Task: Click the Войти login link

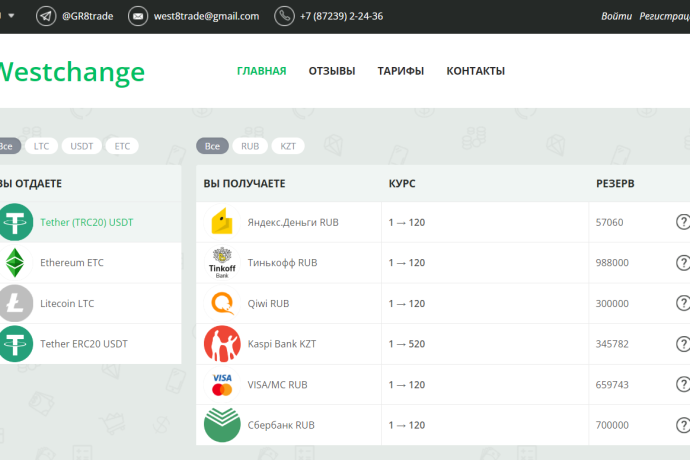Action: (x=616, y=16)
